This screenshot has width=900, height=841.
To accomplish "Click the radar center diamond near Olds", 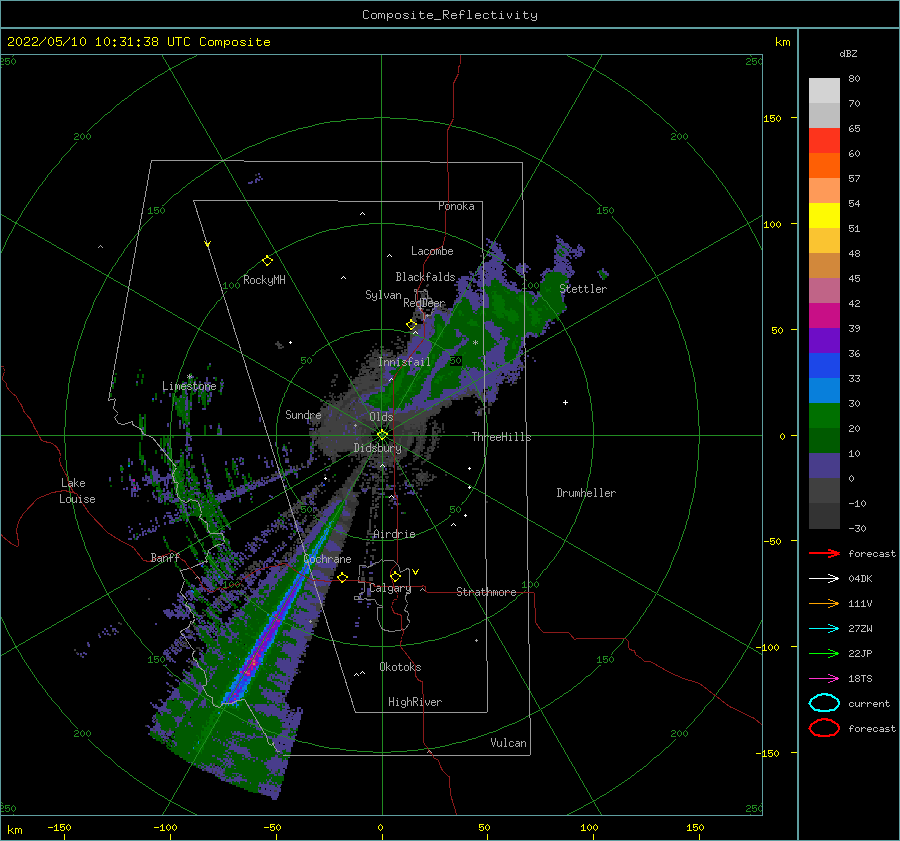I will [x=382, y=435].
